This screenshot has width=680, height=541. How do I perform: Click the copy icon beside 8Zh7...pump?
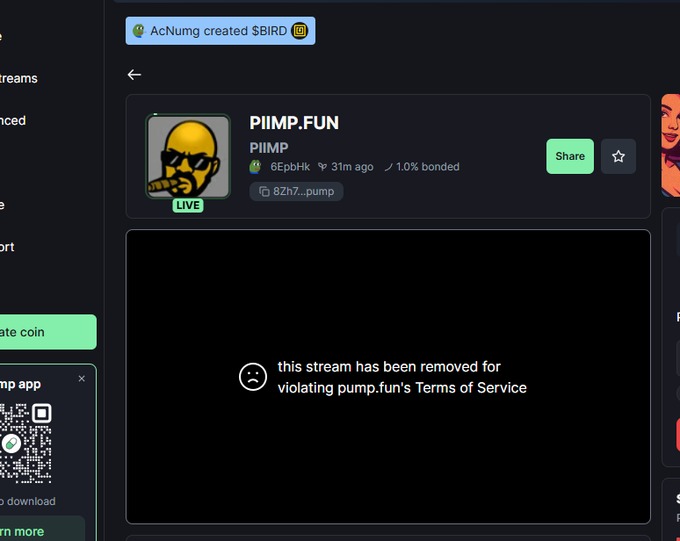pyautogui.click(x=264, y=191)
